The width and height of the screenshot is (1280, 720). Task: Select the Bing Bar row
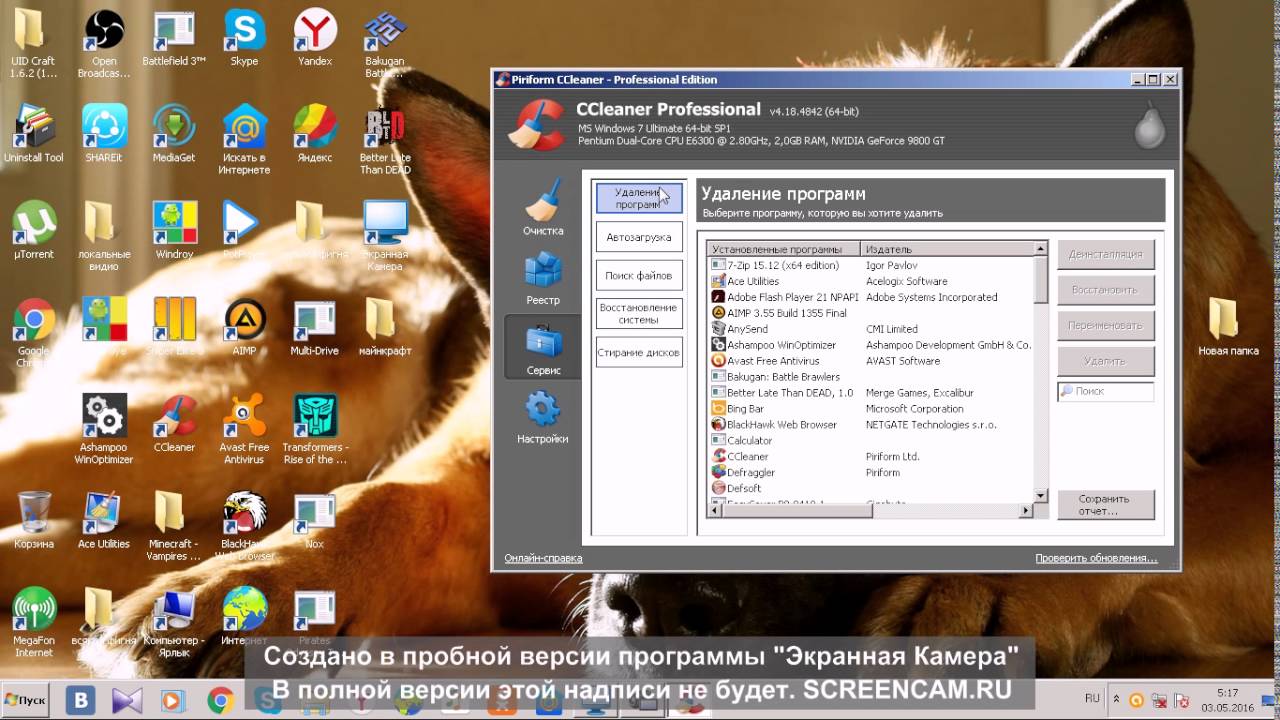click(870, 408)
